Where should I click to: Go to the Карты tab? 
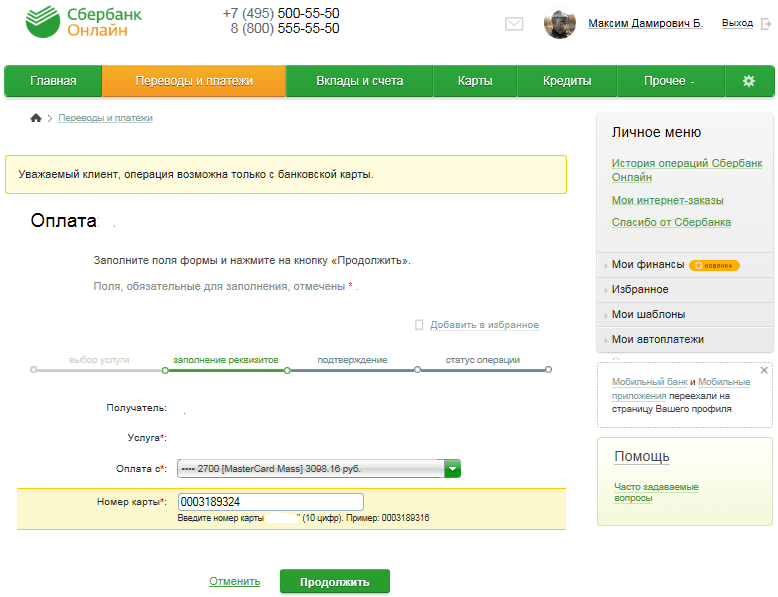[x=475, y=81]
